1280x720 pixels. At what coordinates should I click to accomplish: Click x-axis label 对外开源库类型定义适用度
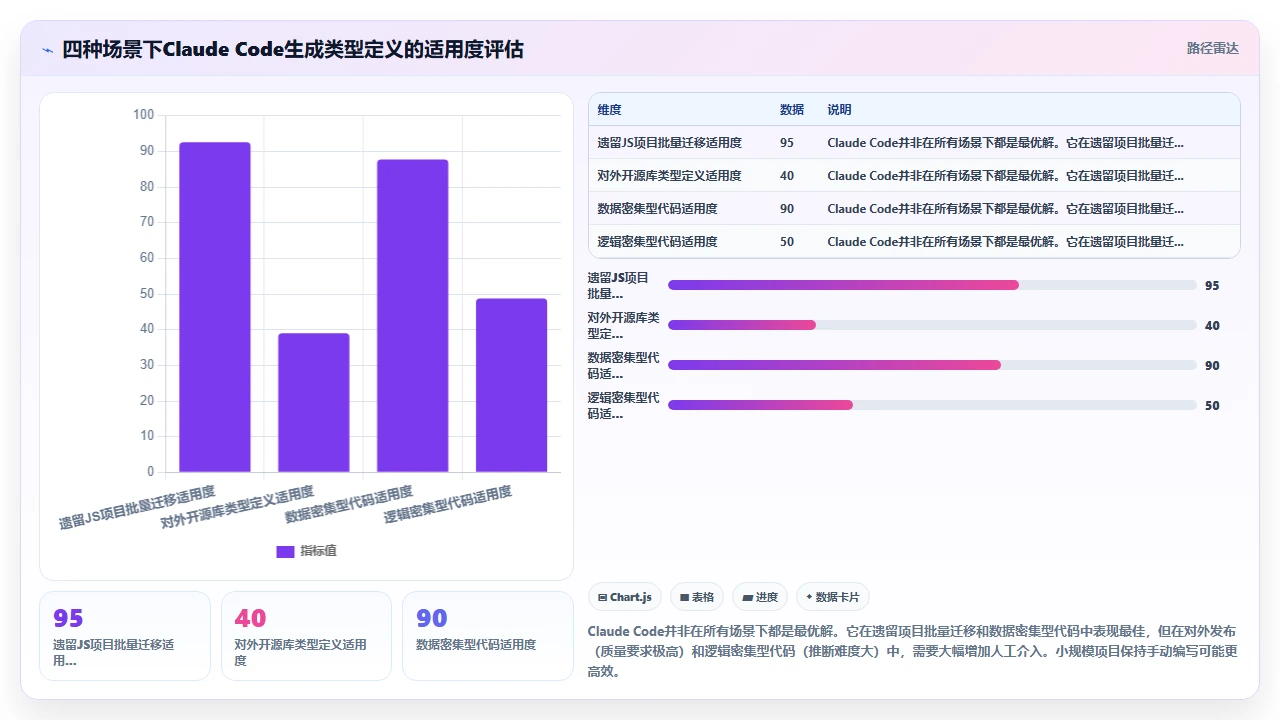pyautogui.click(x=237, y=507)
